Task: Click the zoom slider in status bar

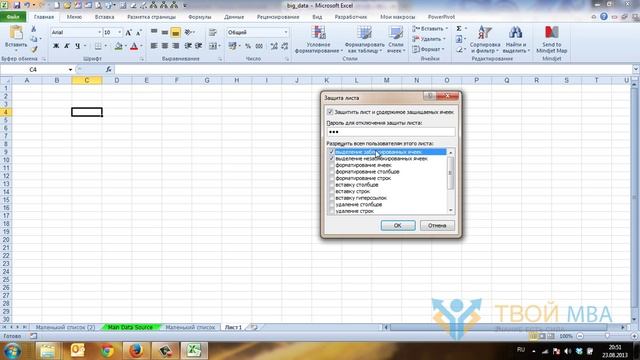Action: tap(607, 336)
